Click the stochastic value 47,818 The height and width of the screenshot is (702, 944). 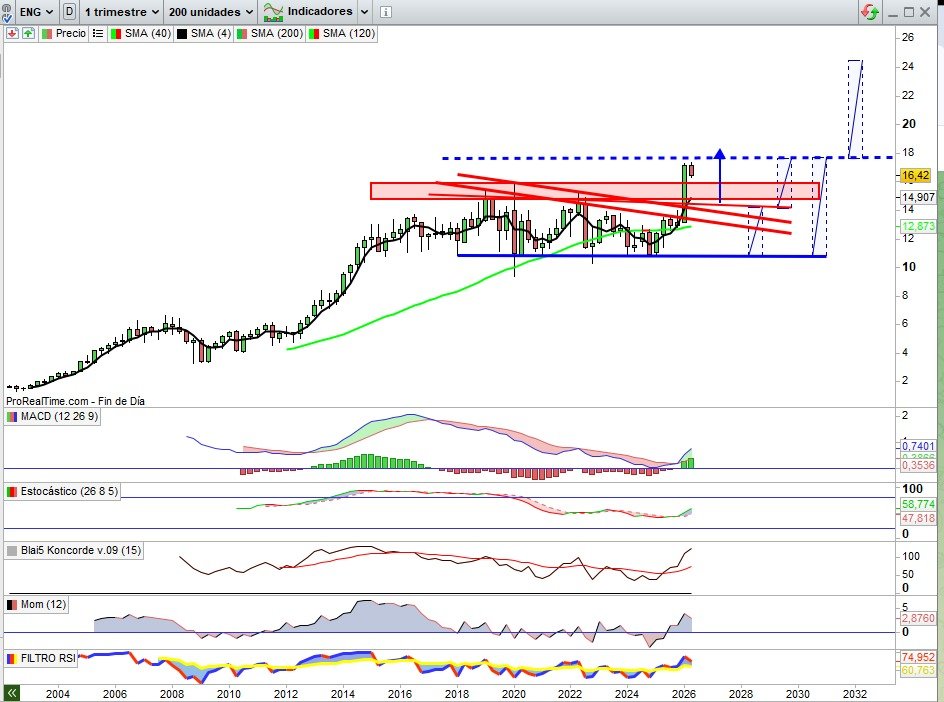(x=918, y=518)
